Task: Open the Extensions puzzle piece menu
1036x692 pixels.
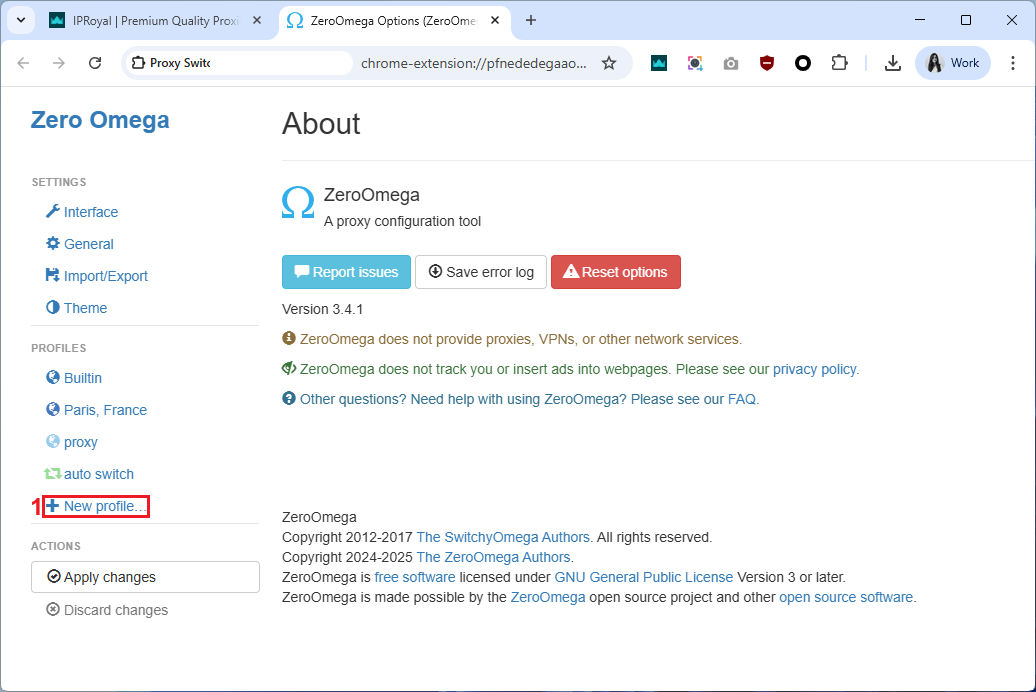Action: click(839, 63)
